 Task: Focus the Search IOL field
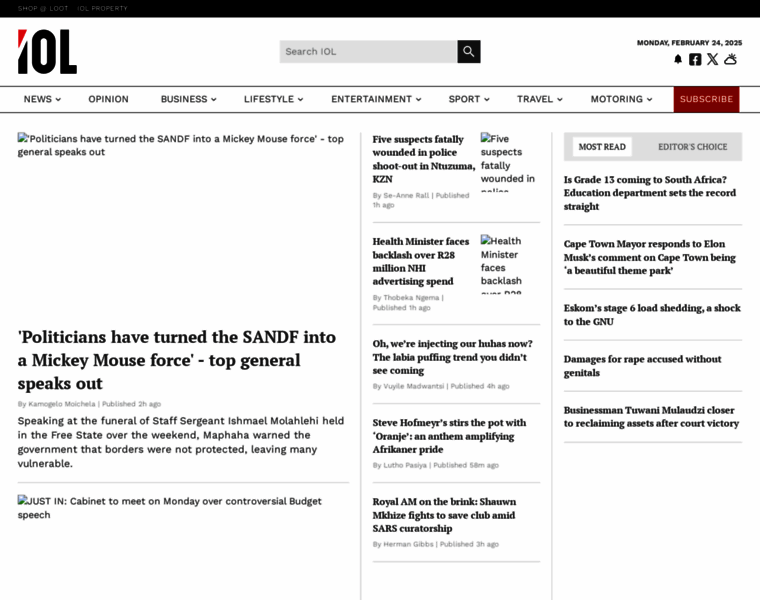coord(368,51)
